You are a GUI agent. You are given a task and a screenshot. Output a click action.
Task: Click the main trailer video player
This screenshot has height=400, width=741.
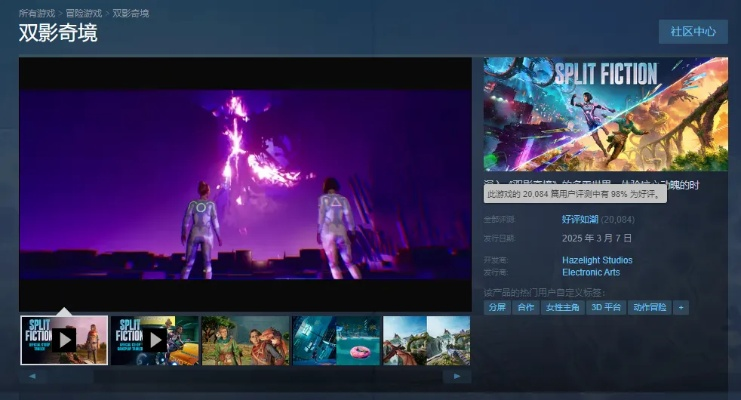tap(245, 184)
